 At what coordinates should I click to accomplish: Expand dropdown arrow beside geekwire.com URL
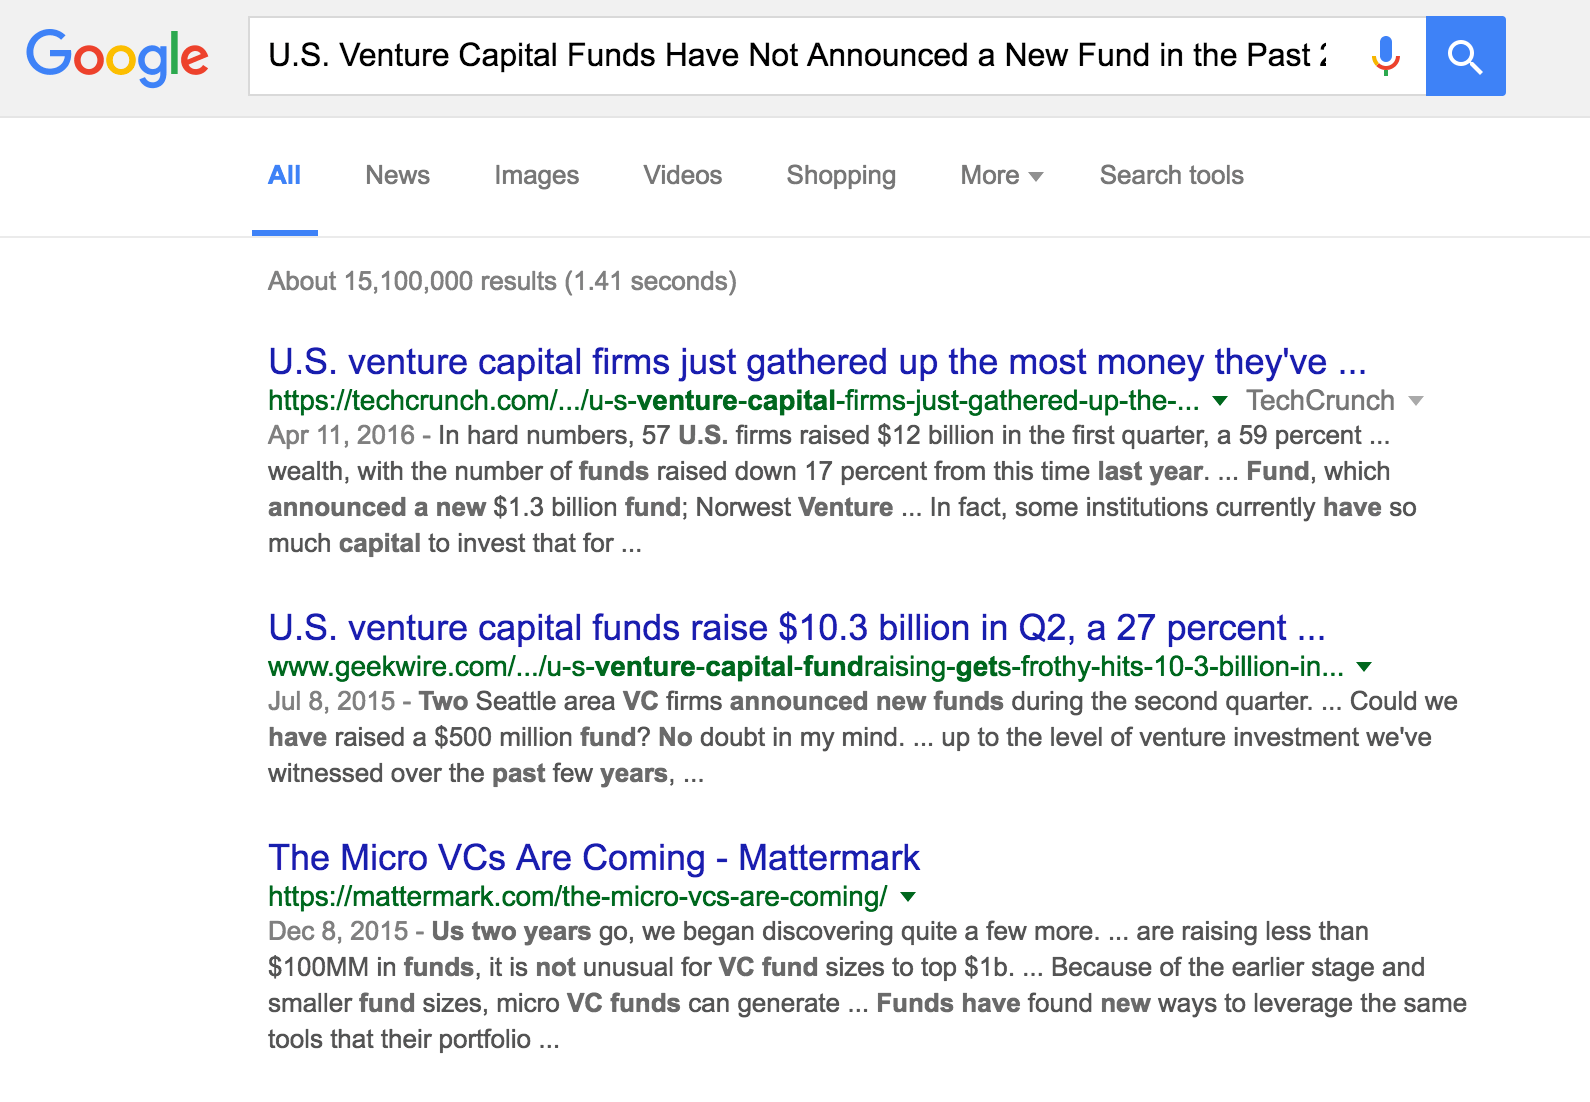tap(1364, 667)
